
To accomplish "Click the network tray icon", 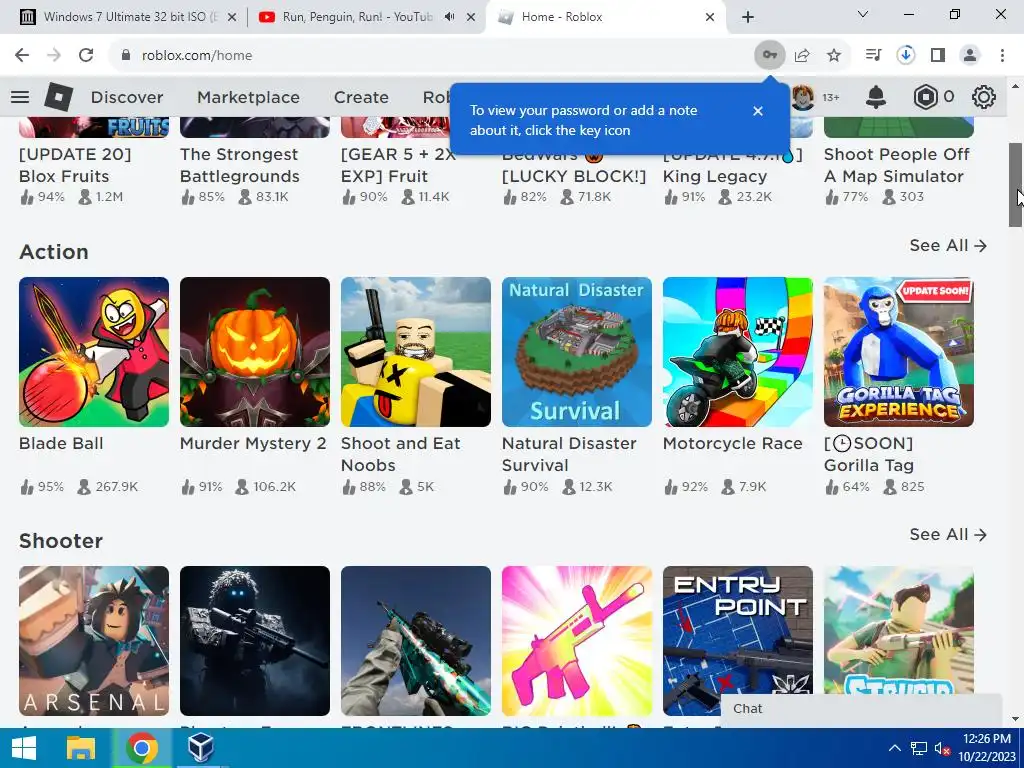I will click(x=919, y=749).
